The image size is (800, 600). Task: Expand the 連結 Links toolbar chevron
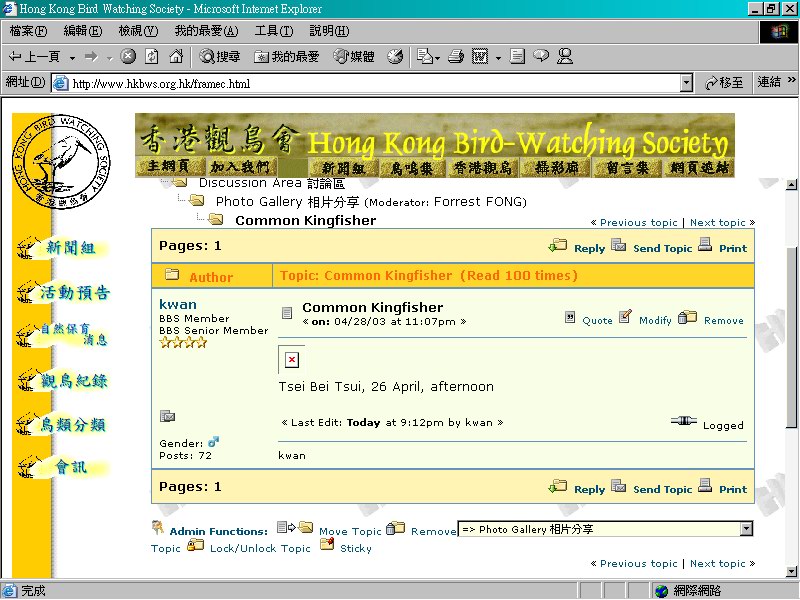(791, 80)
